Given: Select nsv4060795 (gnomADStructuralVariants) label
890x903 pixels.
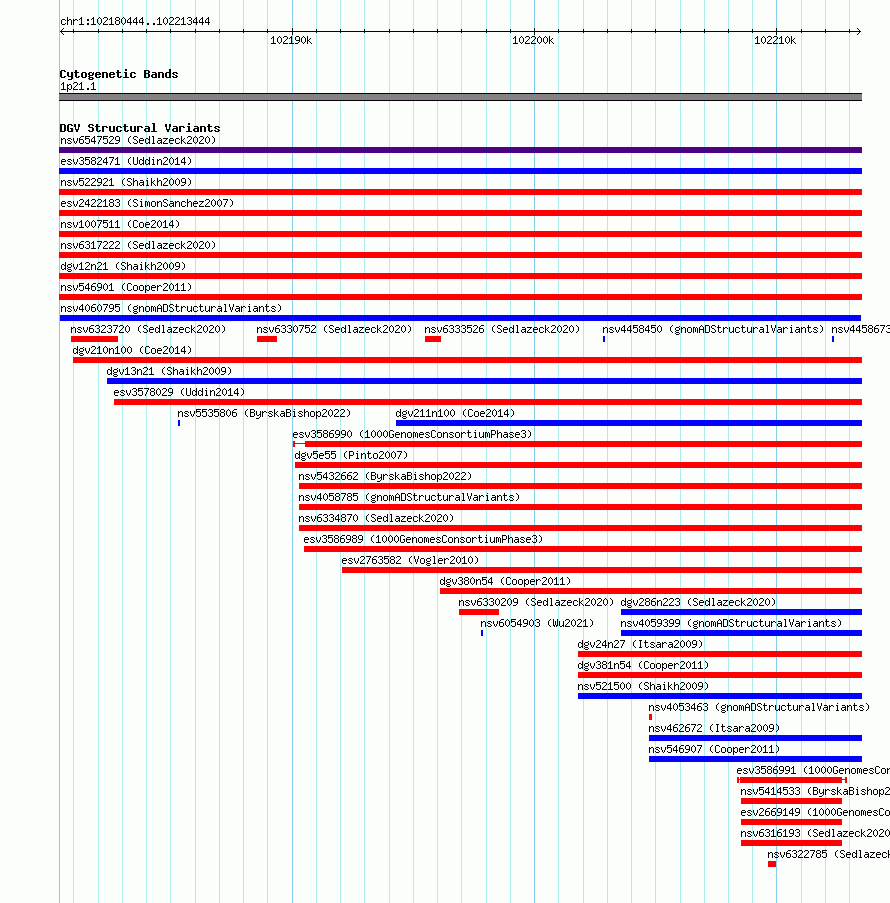Looking at the screenshot, I should pos(171,308).
